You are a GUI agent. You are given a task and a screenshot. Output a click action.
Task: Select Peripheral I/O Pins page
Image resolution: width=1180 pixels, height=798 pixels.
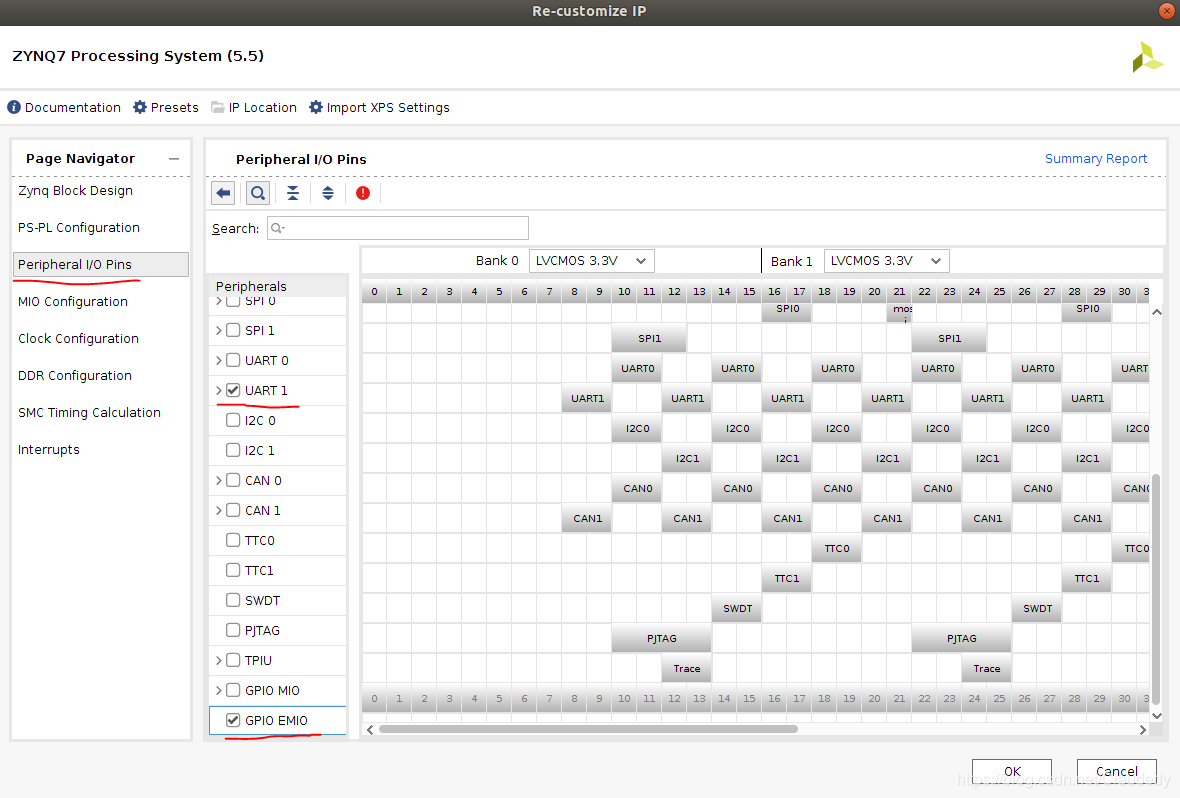point(101,264)
